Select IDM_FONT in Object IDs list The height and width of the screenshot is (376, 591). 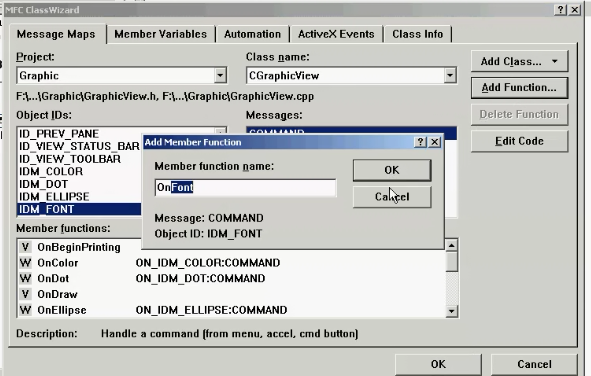(x=80, y=209)
